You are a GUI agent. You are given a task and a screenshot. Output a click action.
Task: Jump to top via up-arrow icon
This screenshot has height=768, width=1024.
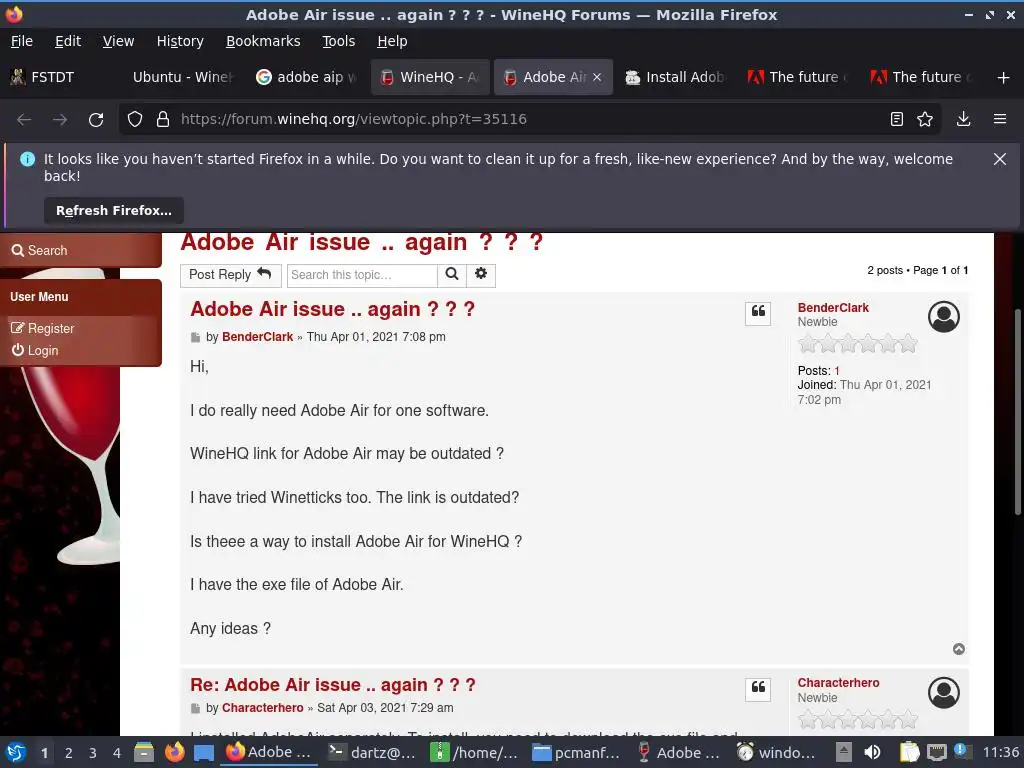(x=959, y=648)
